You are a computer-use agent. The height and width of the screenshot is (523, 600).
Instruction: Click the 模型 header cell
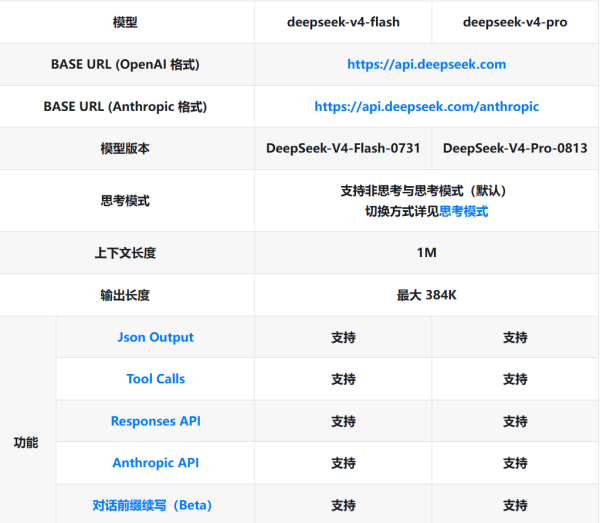pos(125,22)
